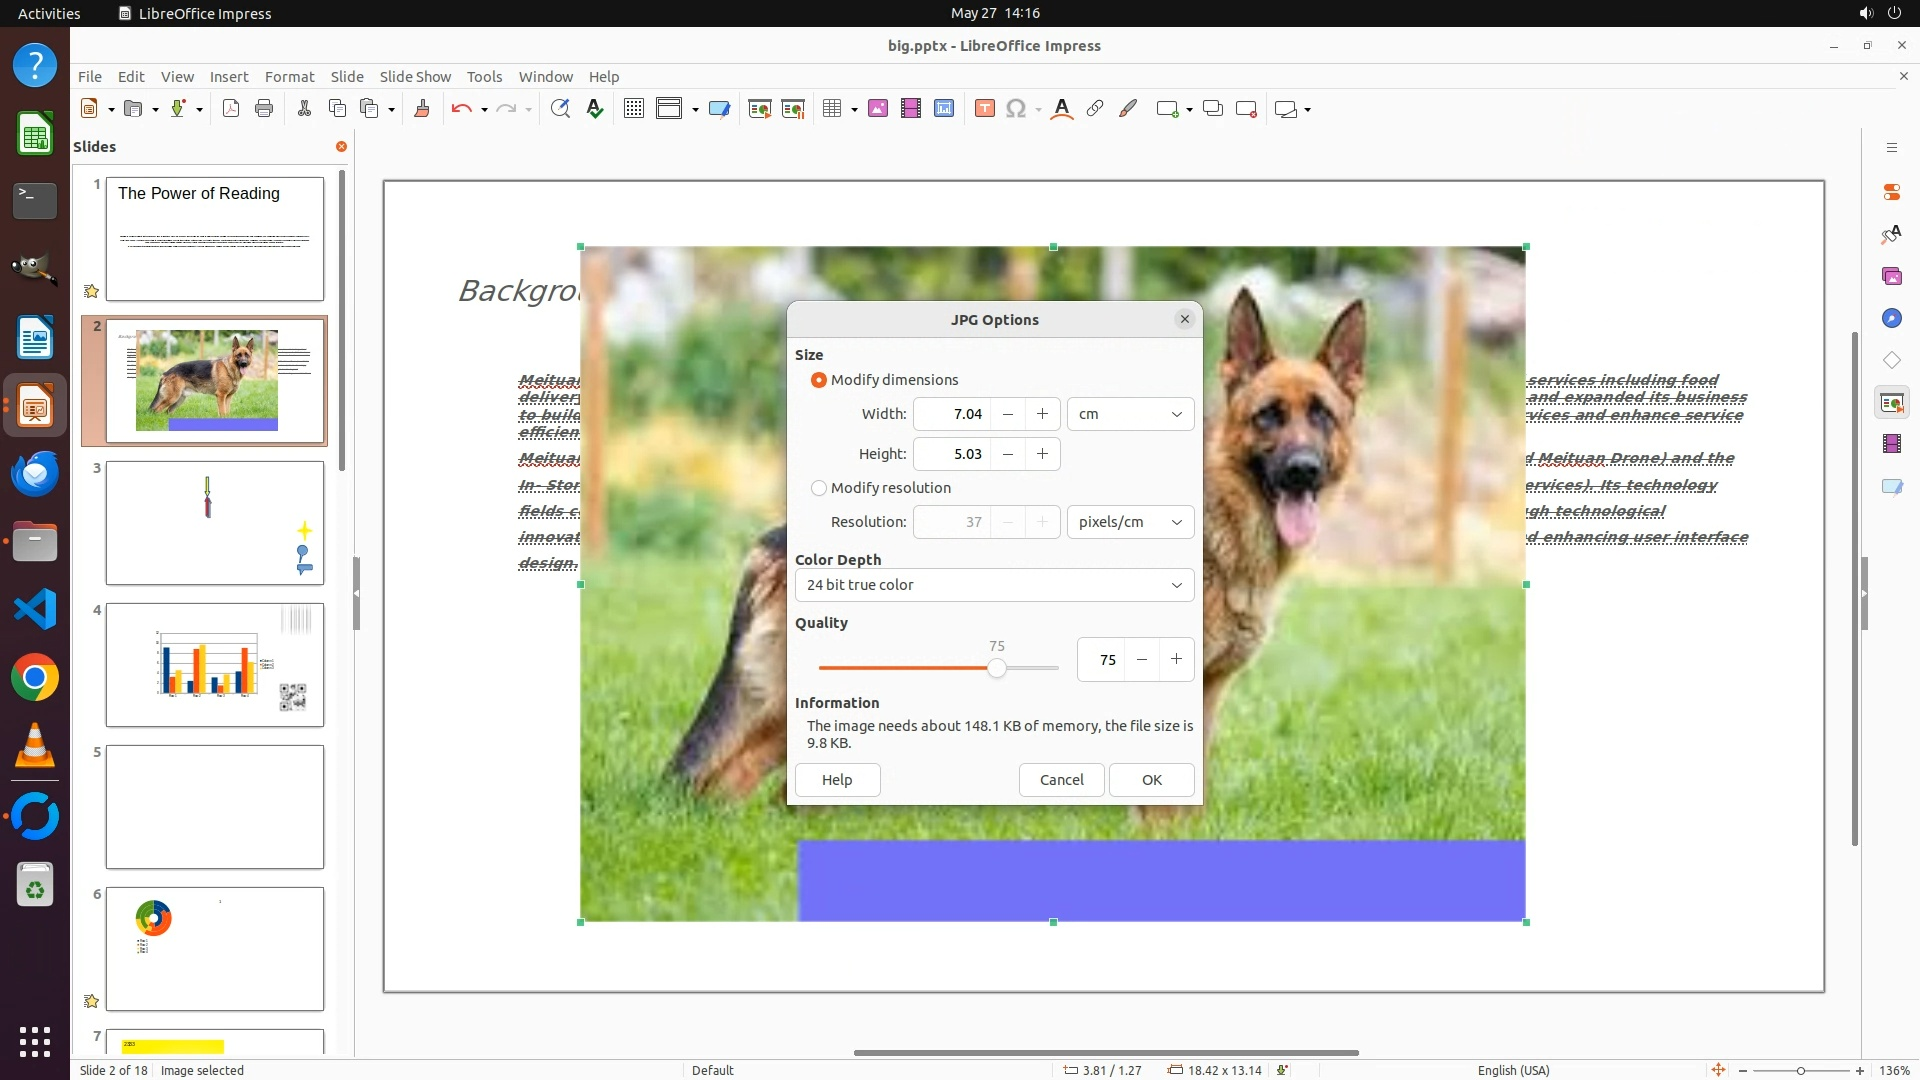
Task: Select the Modify resolution radio button
Action: [819, 488]
